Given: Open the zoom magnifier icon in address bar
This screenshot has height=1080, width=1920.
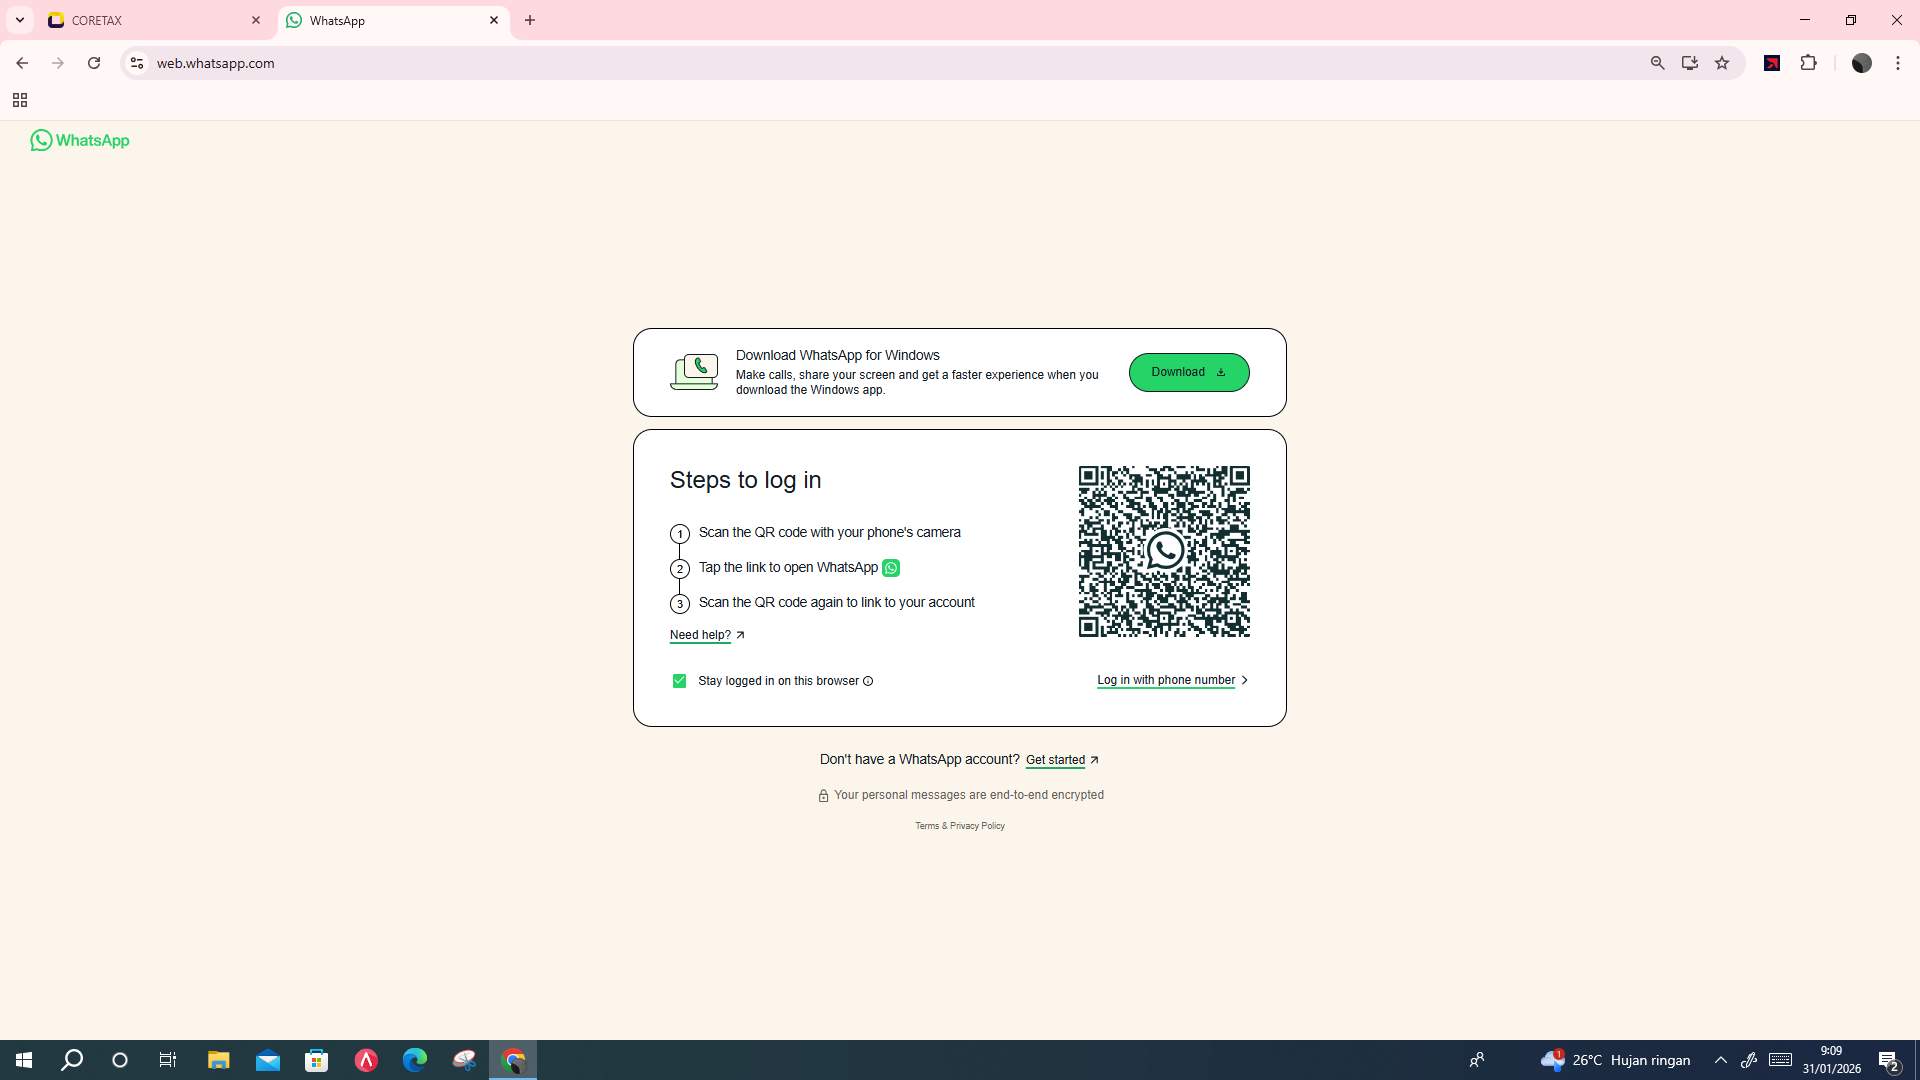Looking at the screenshot, I should point(1658,63).
